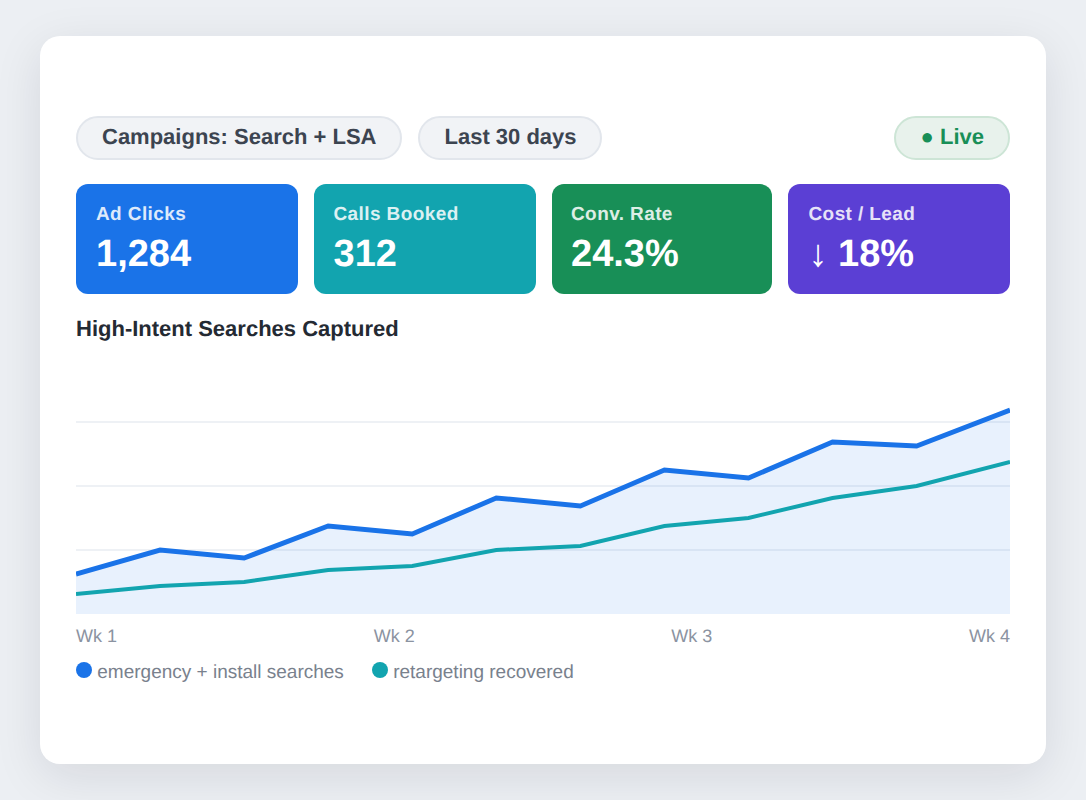Click the 1,284 ad clicks value
Viewport: 1086px width, 800px height.
[143, 254]
